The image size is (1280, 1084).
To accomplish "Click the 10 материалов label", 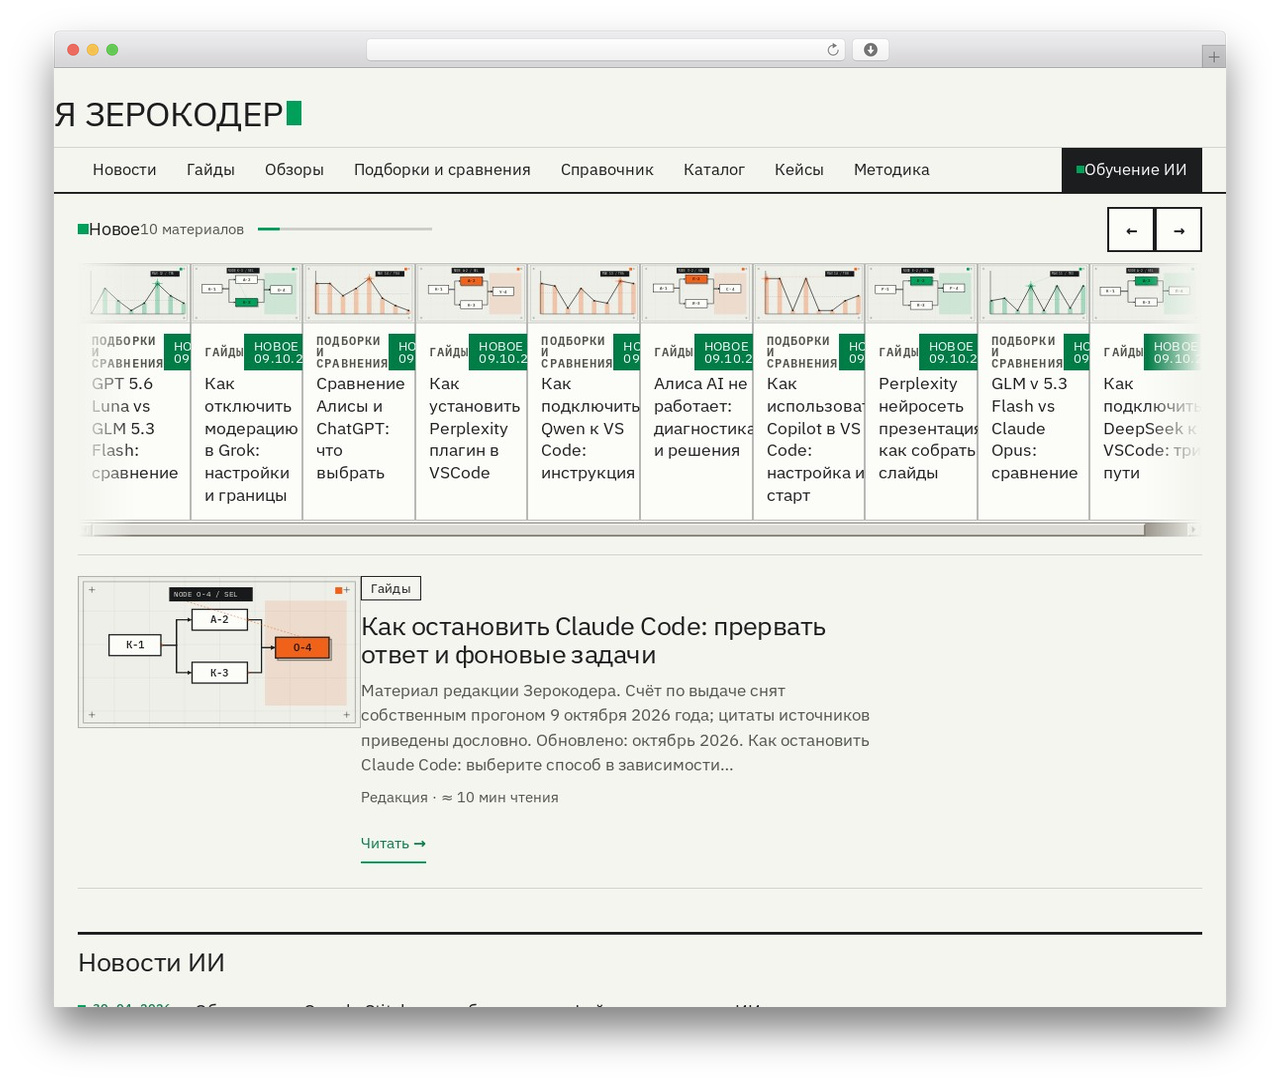I will coord(192,230).
